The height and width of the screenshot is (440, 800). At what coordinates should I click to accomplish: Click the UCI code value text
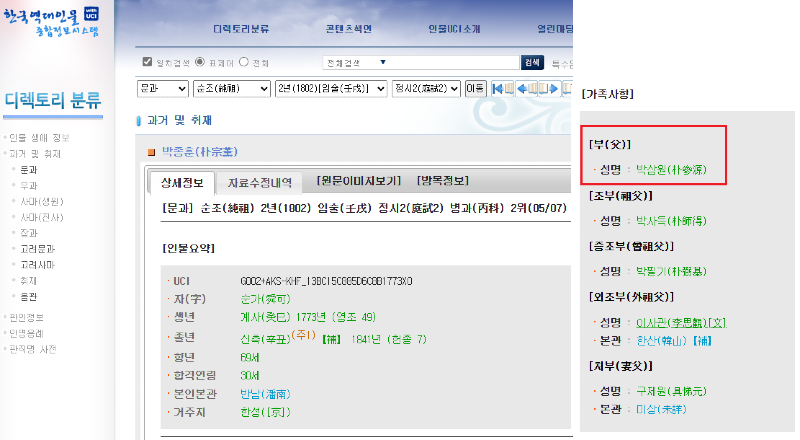point(327,281)
